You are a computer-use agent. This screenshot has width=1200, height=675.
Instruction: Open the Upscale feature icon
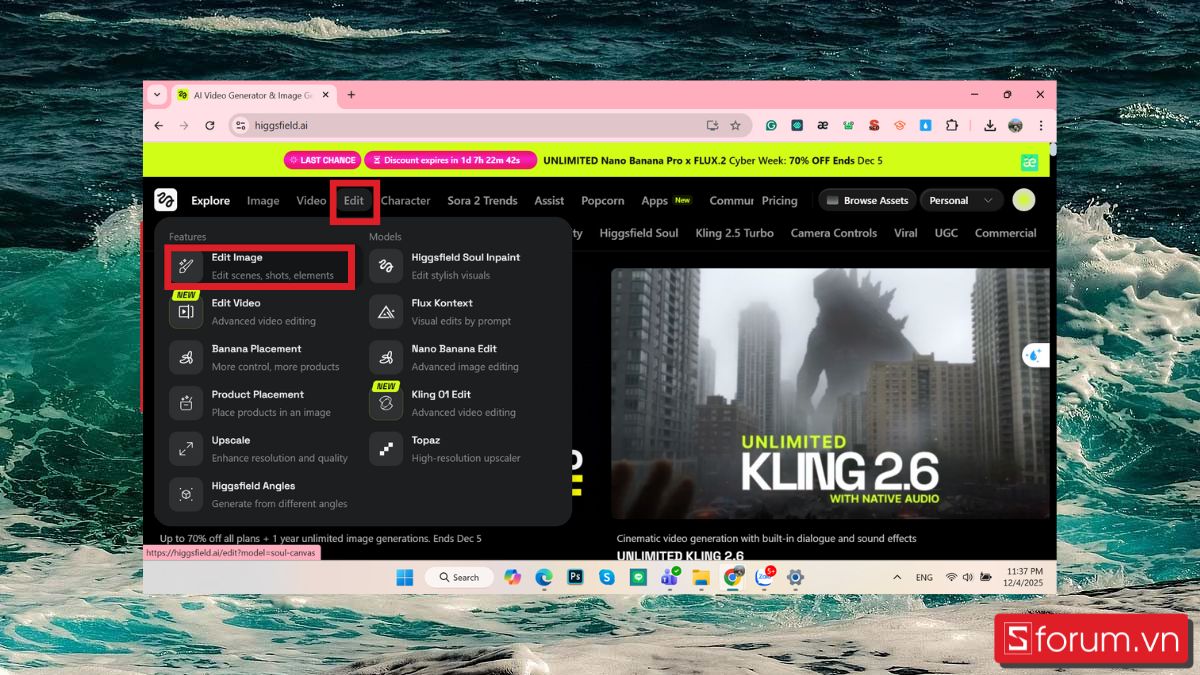click(x=186, y=449)
